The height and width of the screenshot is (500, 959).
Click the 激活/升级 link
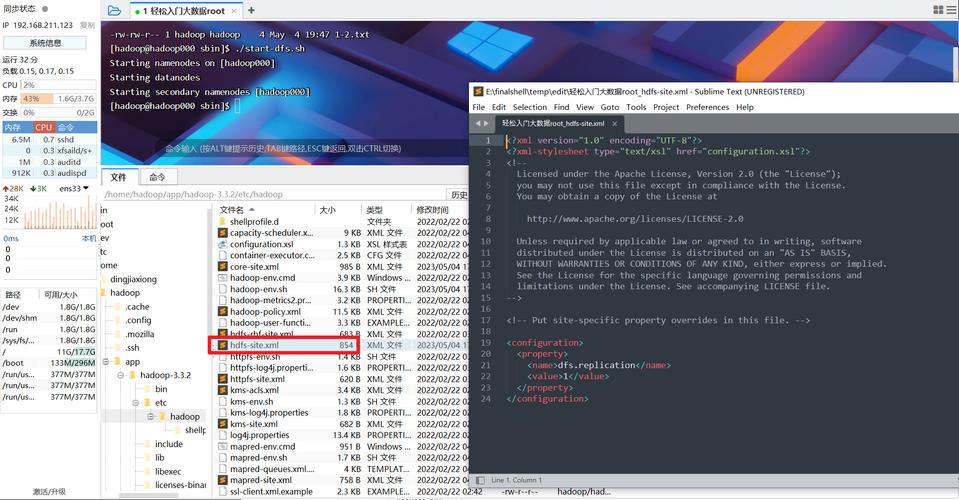[49, 491]
